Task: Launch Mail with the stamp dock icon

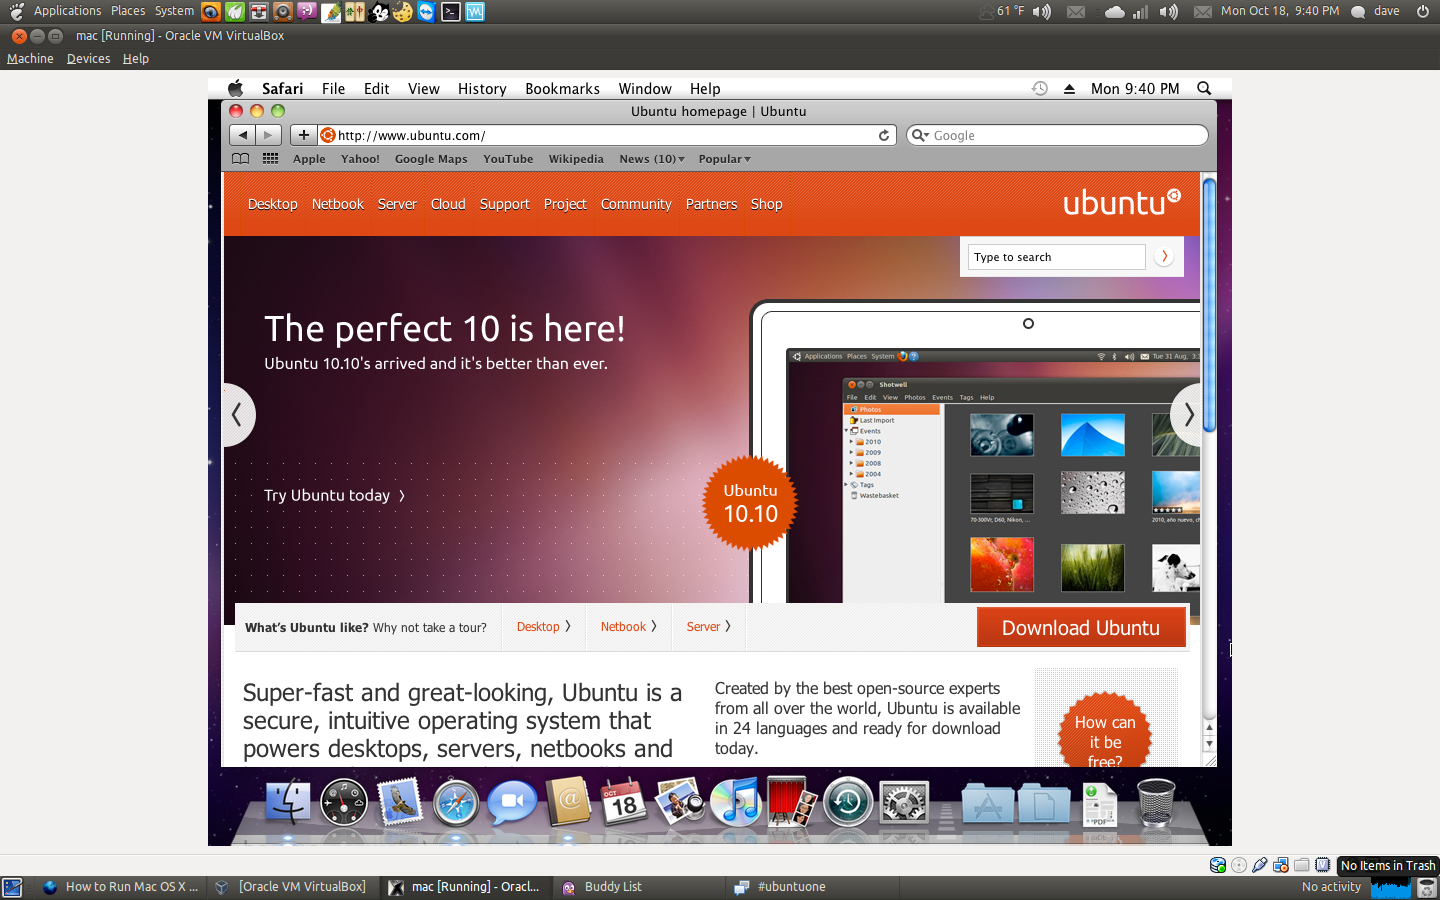Action: coord(400,803)
